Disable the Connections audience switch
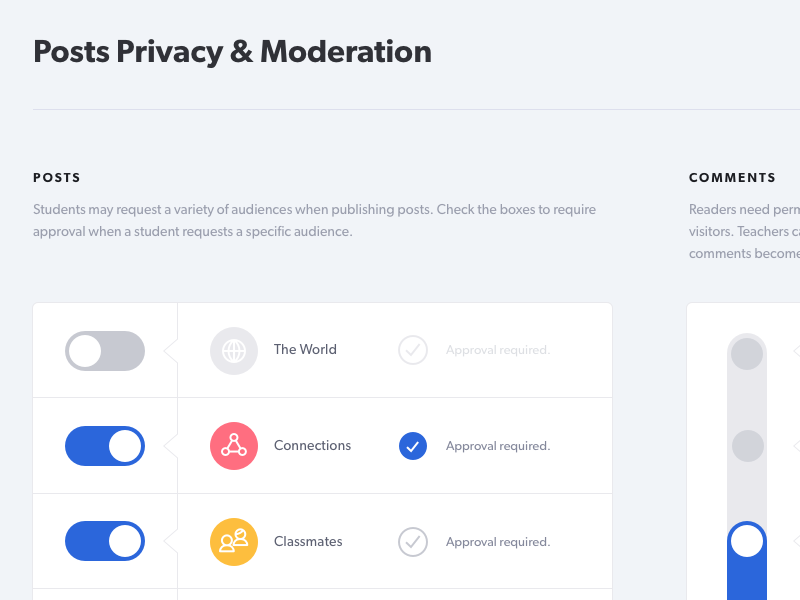Image resolution: width=800 pixels, height=600 pixels. click(x=105, y=446)
